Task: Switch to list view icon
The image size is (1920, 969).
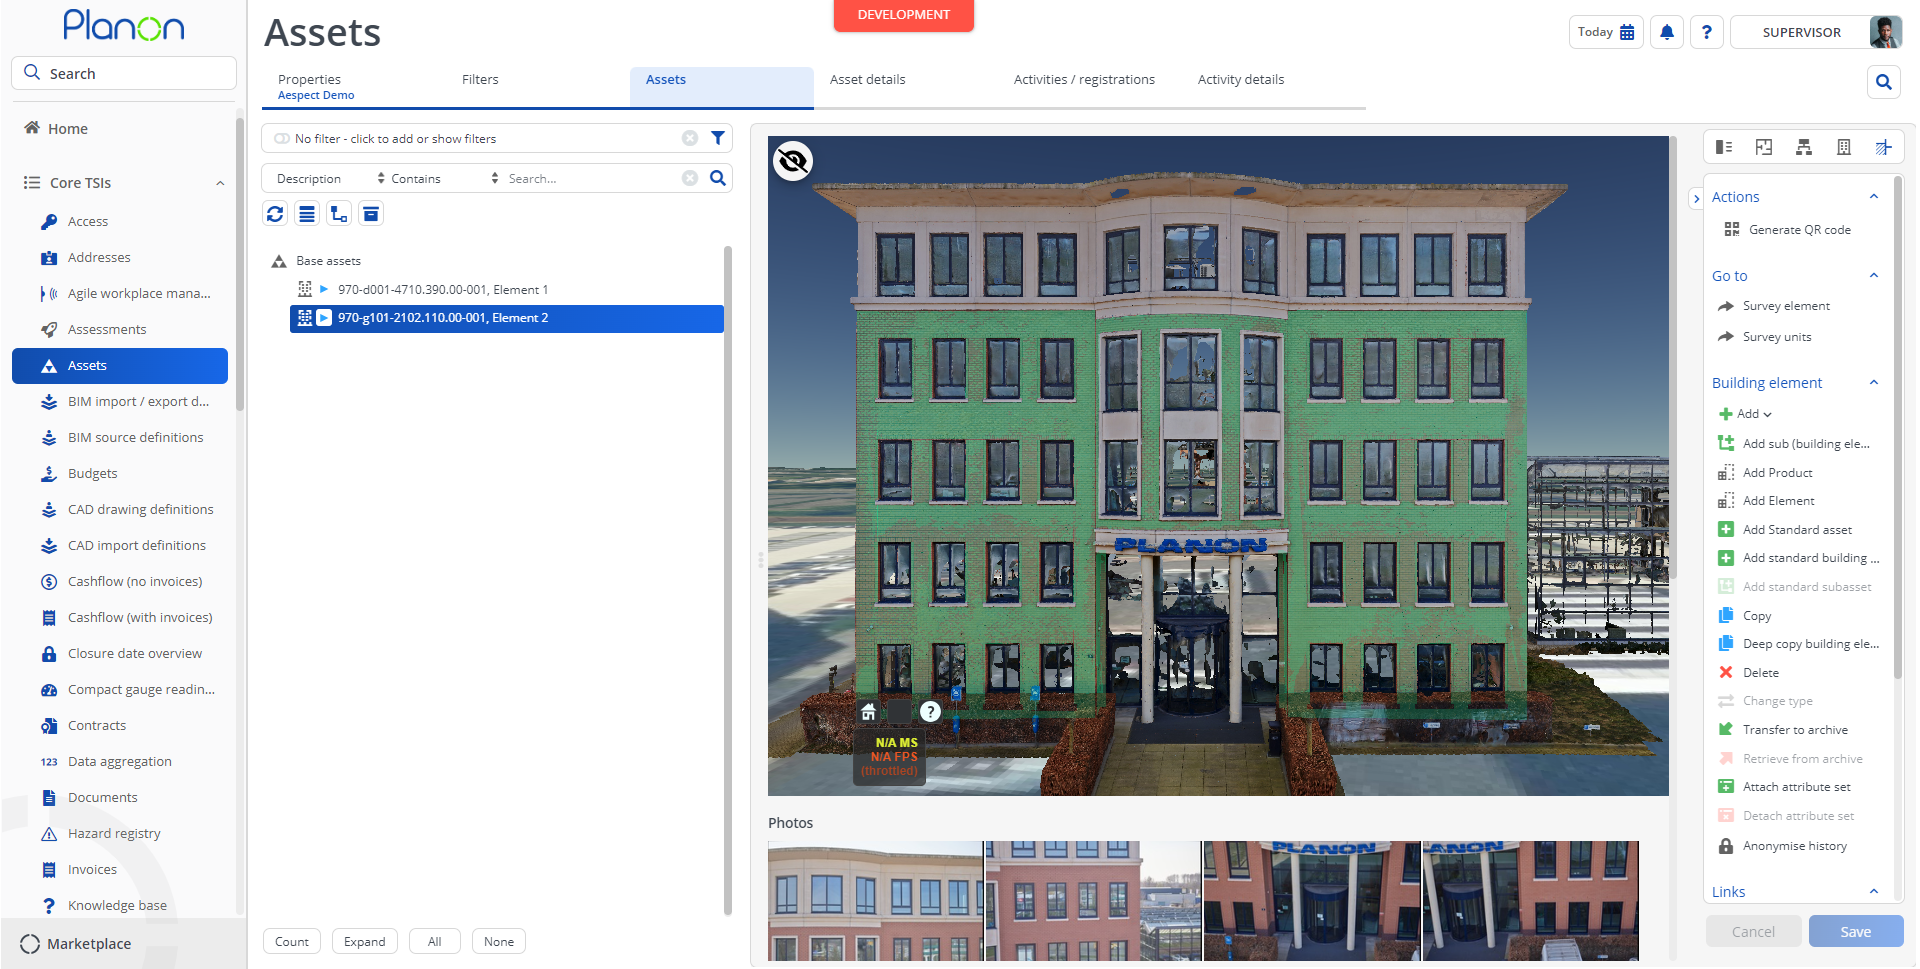Action: [x=307, y=214]
